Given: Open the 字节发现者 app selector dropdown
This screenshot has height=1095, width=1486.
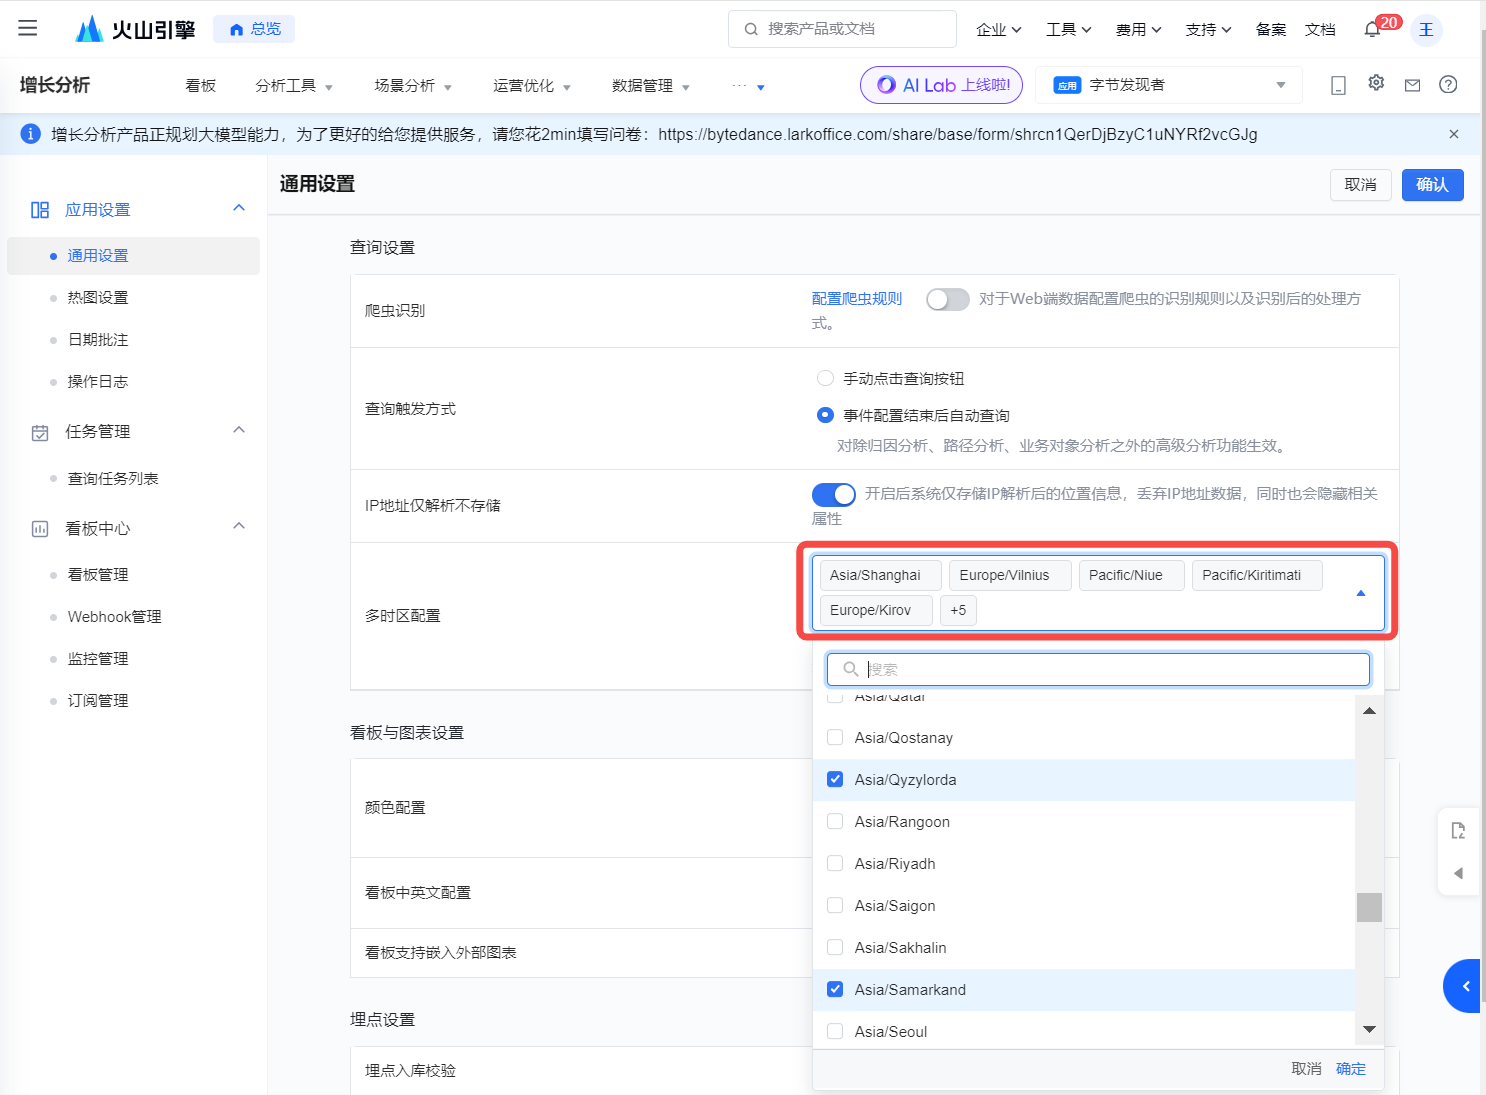Looking at the screenshot, I should click(x=1169, y=85).
